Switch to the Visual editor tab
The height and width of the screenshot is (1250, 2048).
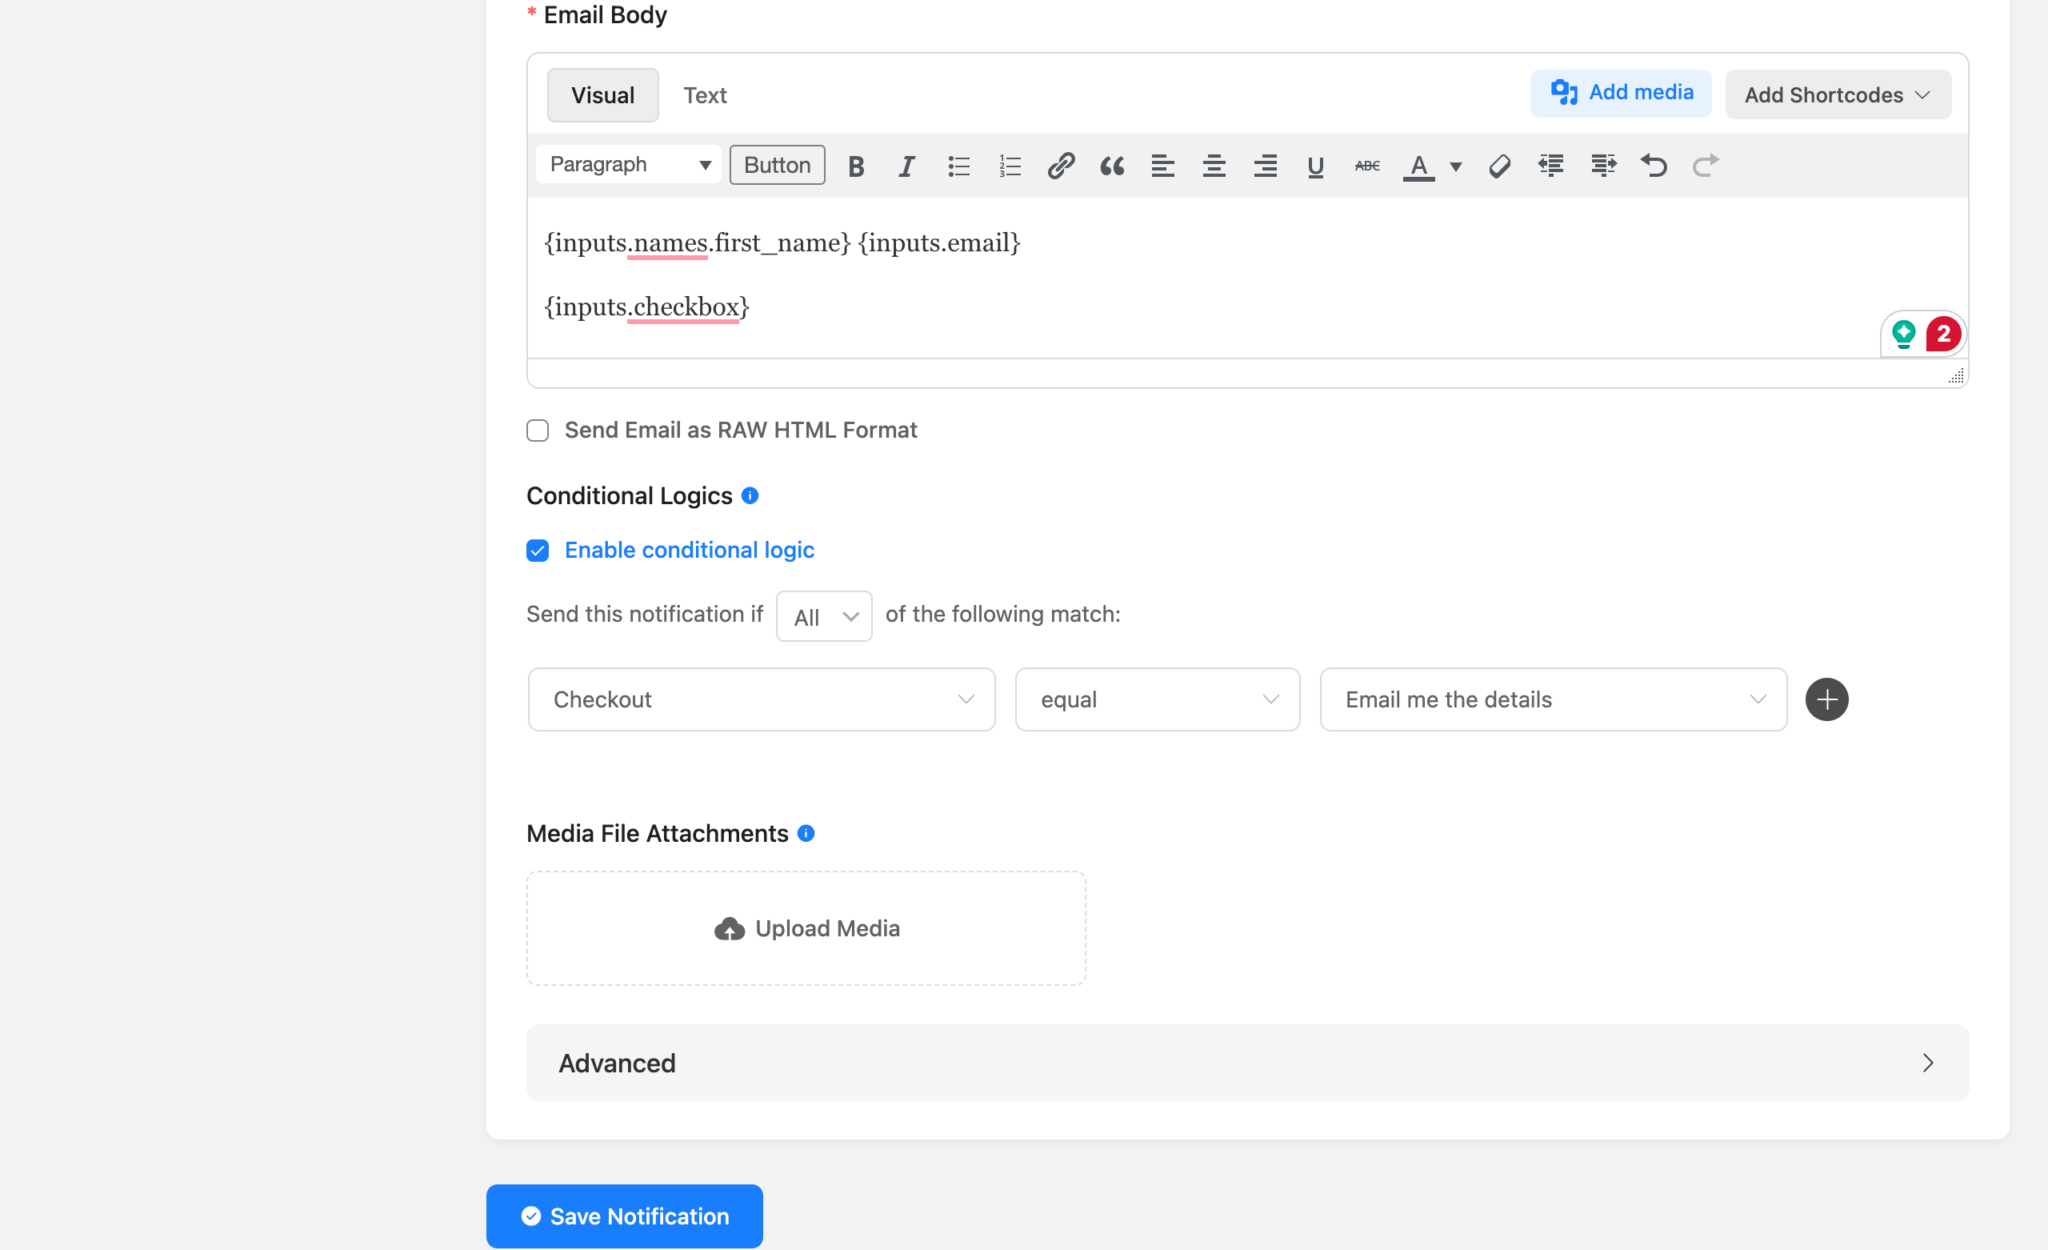click(602, 95)
